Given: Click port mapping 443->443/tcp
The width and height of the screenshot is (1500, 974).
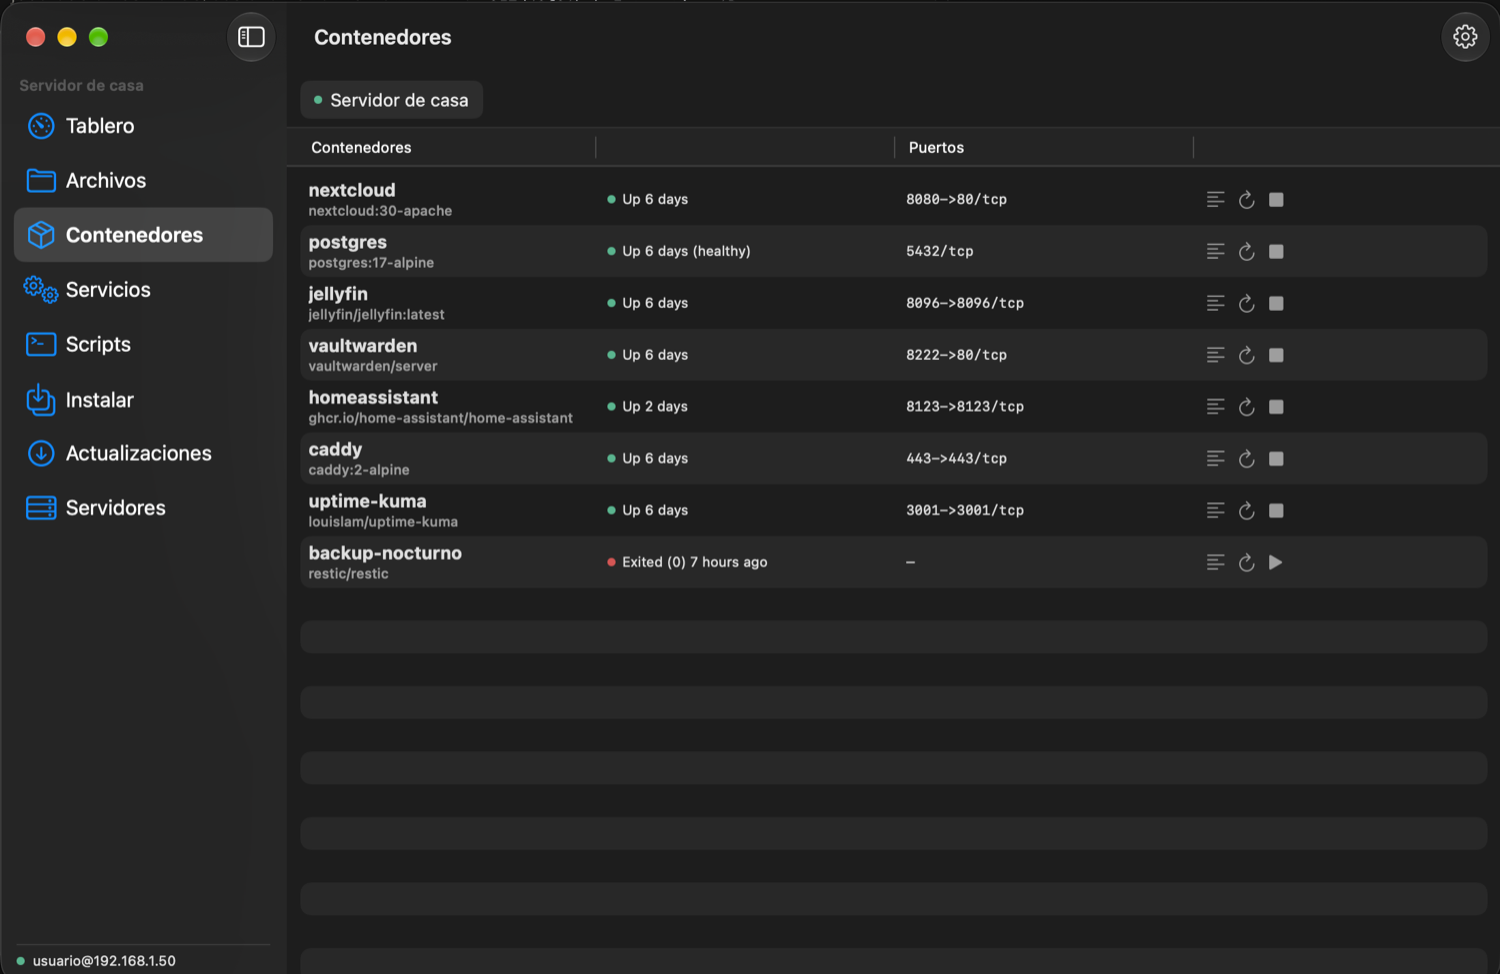Looking at the screenshot, I should [x=956, y=459].
